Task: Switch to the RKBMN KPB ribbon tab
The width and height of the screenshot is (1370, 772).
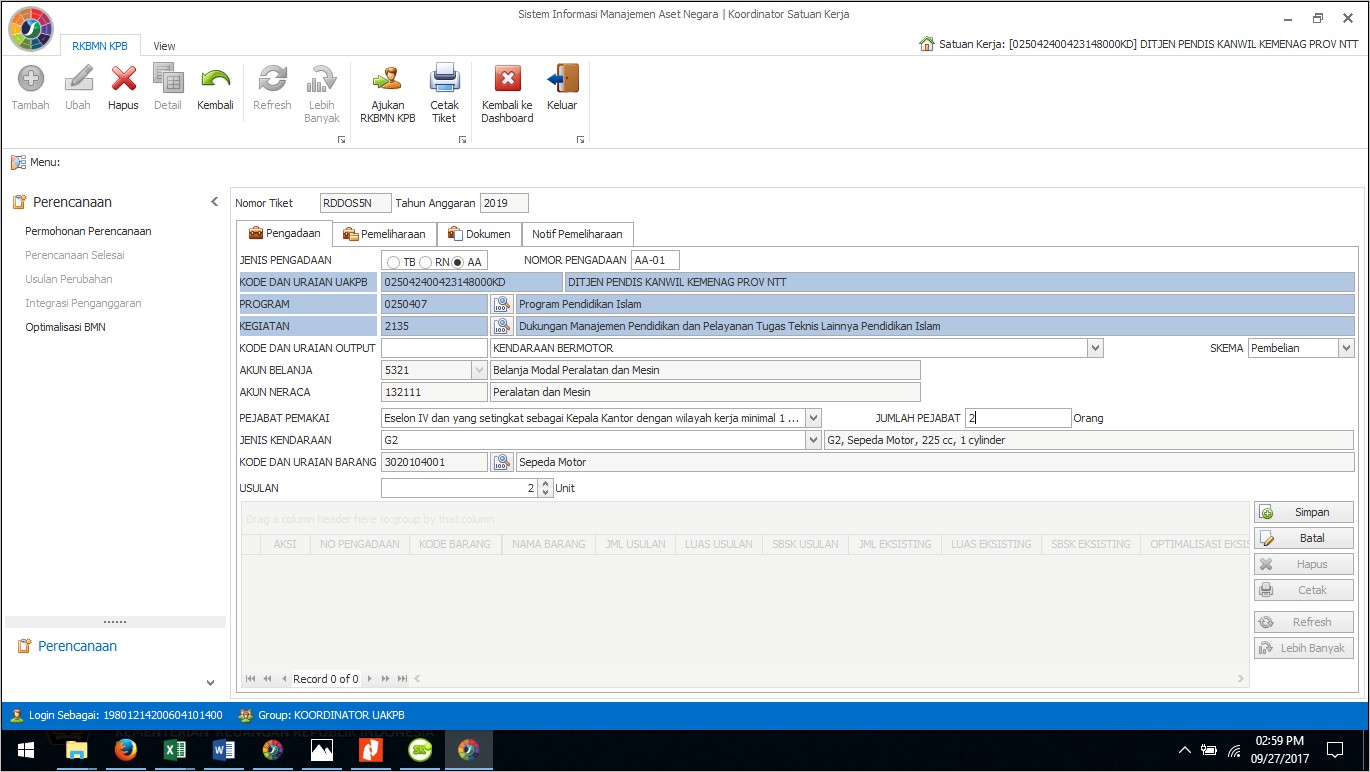Action: click(100, 46)
